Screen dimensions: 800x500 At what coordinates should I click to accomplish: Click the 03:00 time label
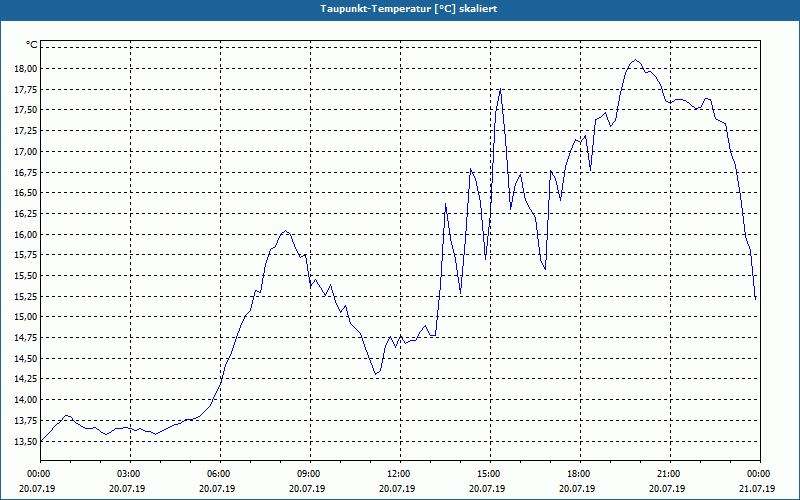click(130, 474)
